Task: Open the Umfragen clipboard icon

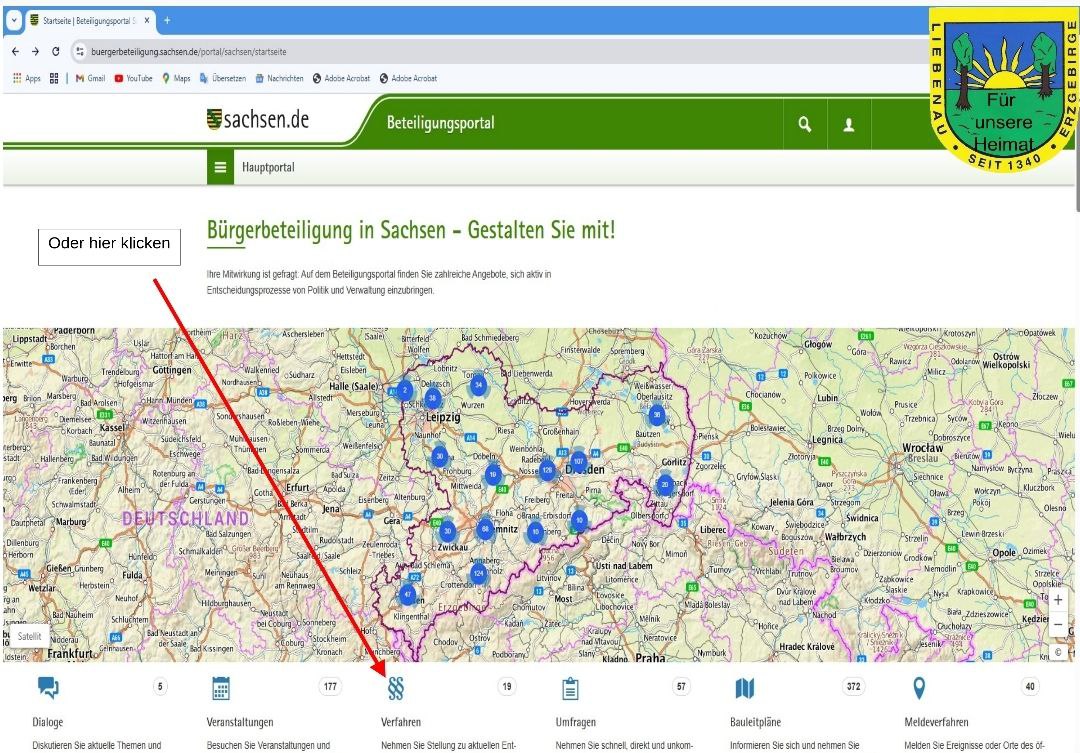Action: click(x=570, y=688)
